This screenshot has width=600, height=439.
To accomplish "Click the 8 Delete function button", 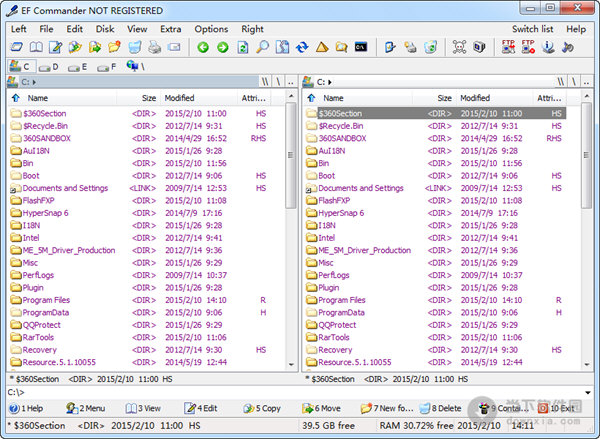I will [440, 408].
